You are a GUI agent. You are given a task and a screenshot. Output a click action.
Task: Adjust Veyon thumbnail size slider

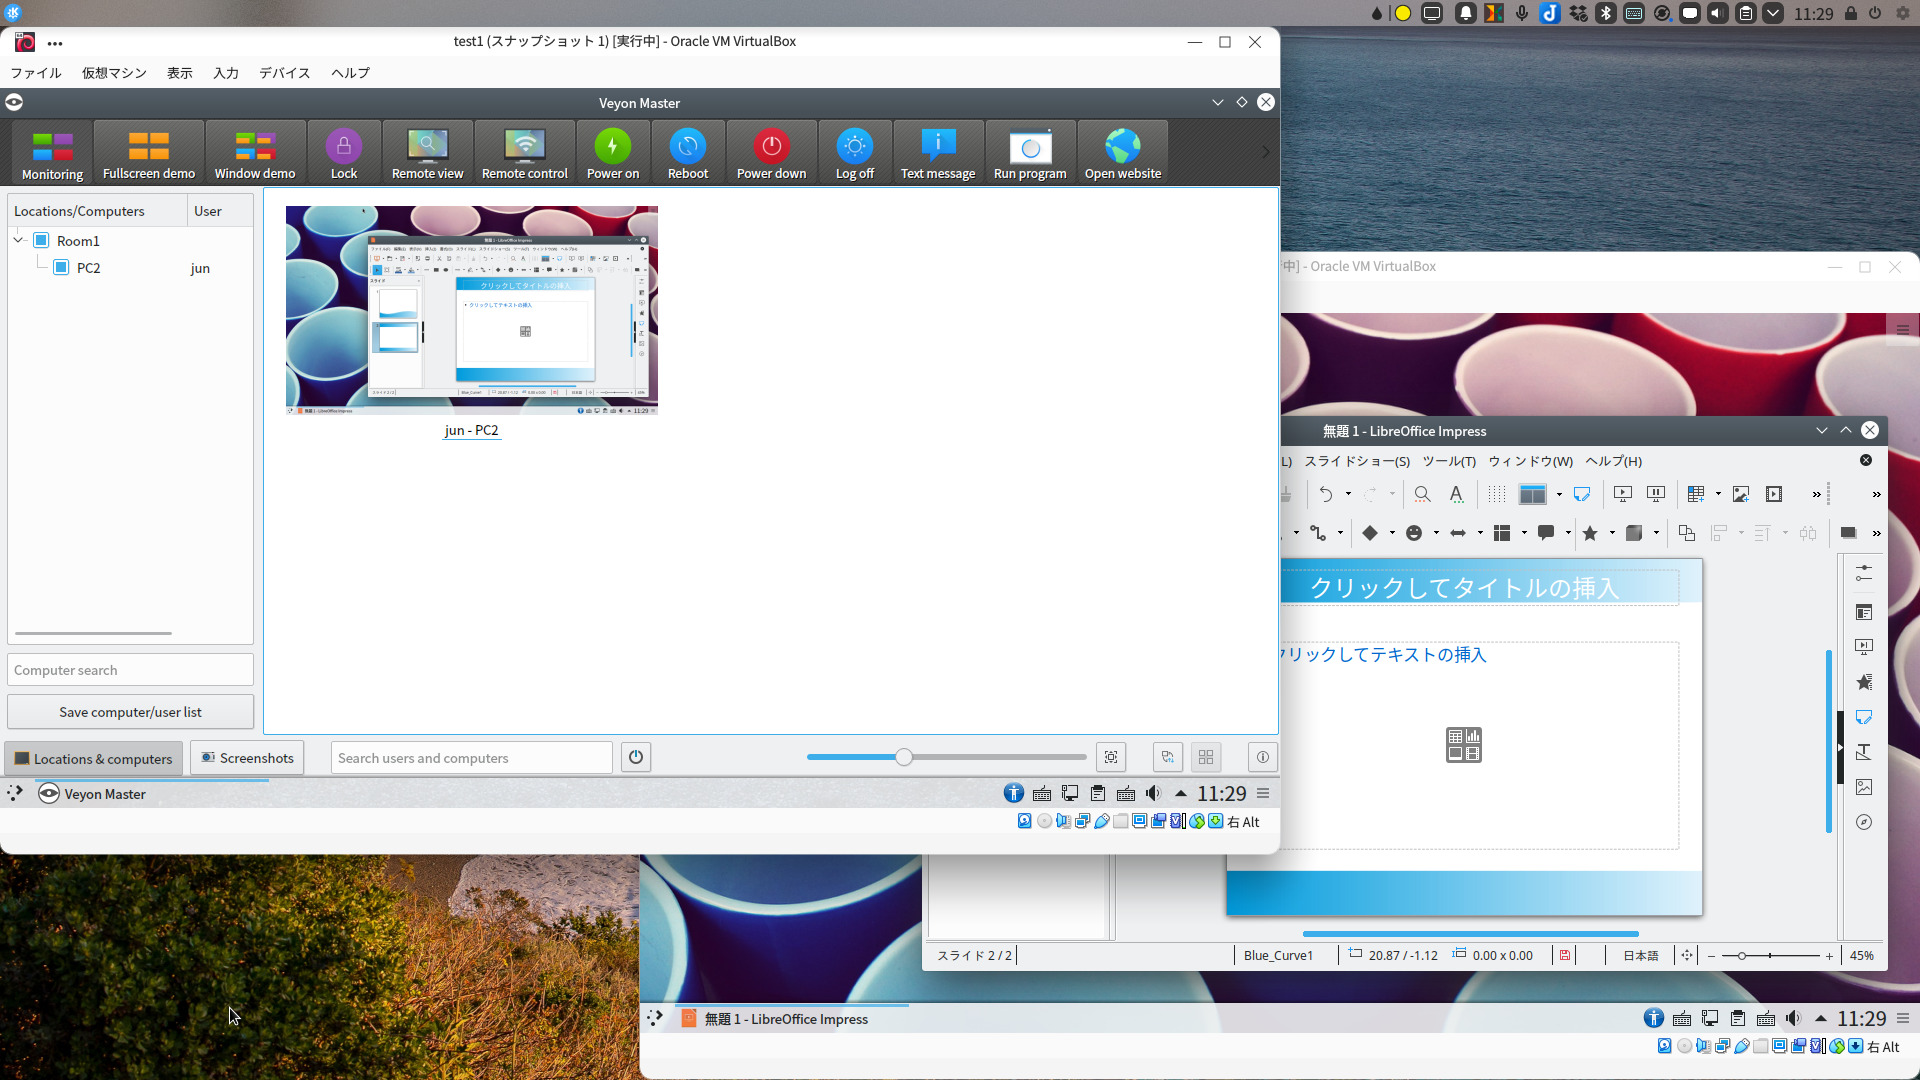(x=904, y=757)
